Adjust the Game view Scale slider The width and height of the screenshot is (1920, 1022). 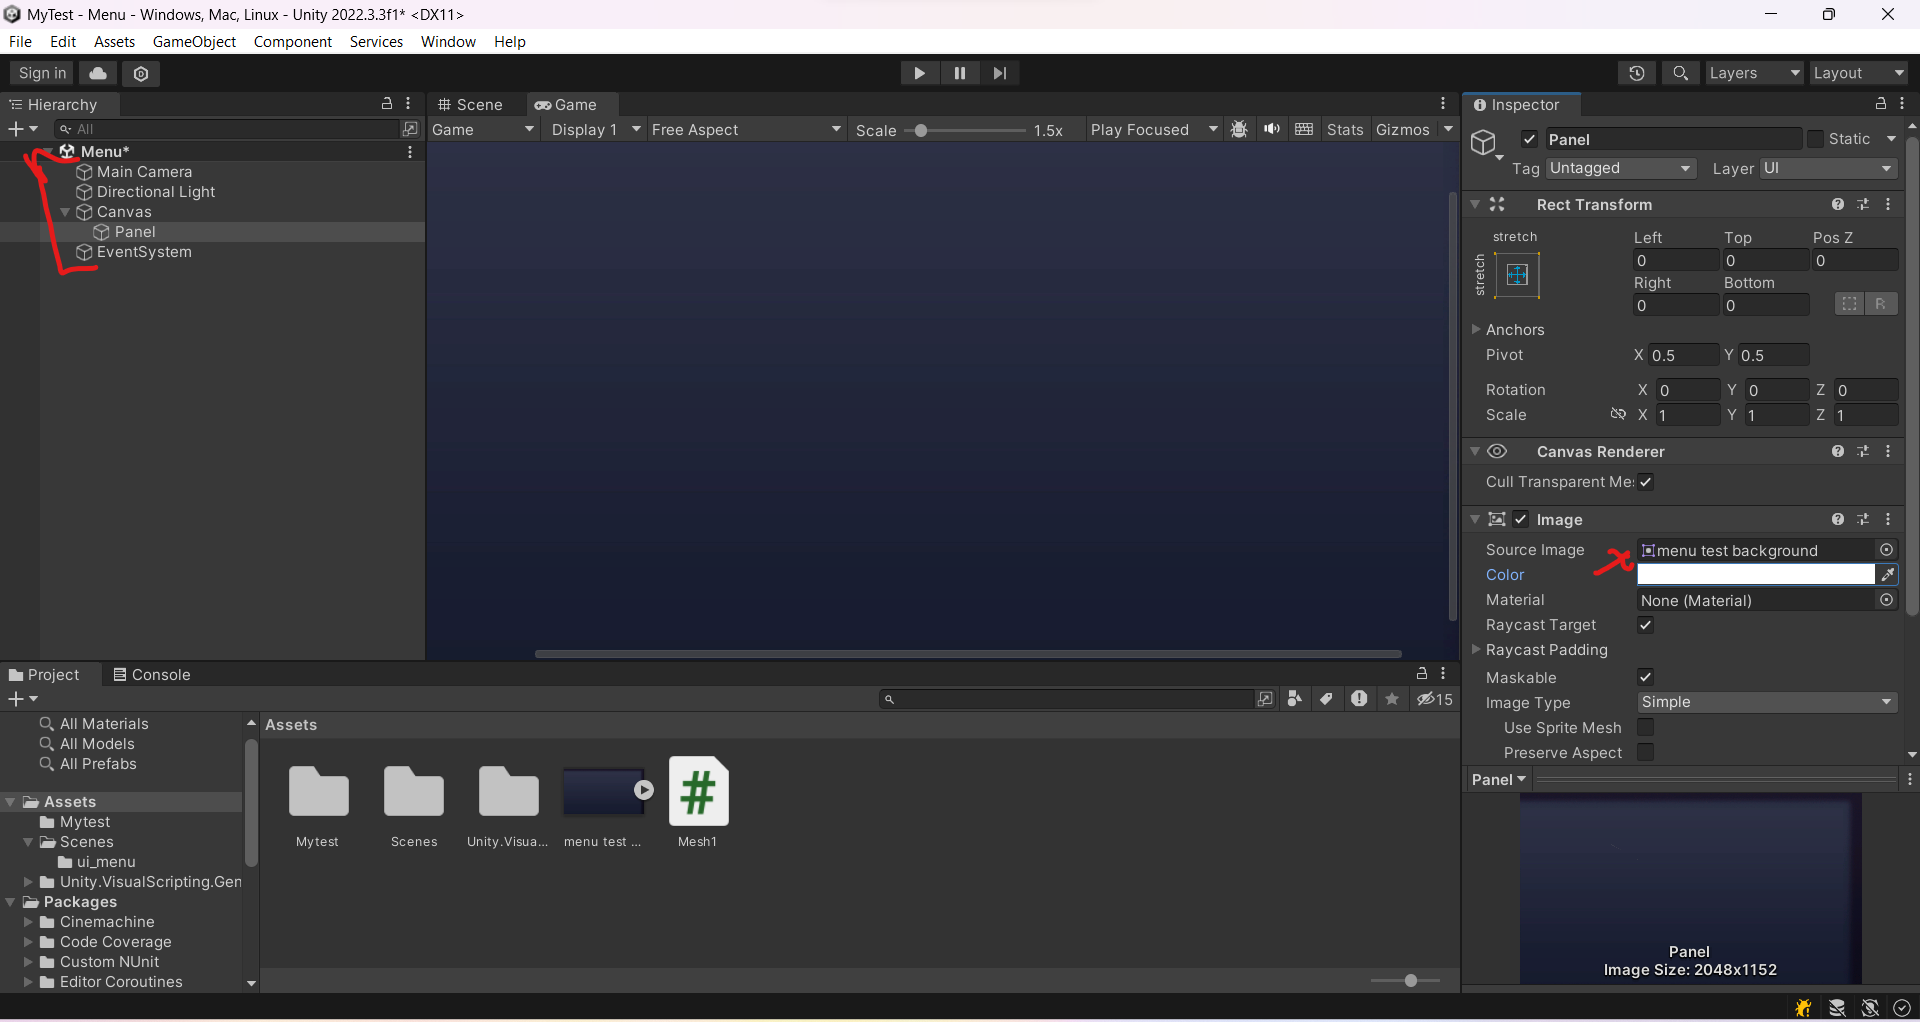[x=966, y=130]
